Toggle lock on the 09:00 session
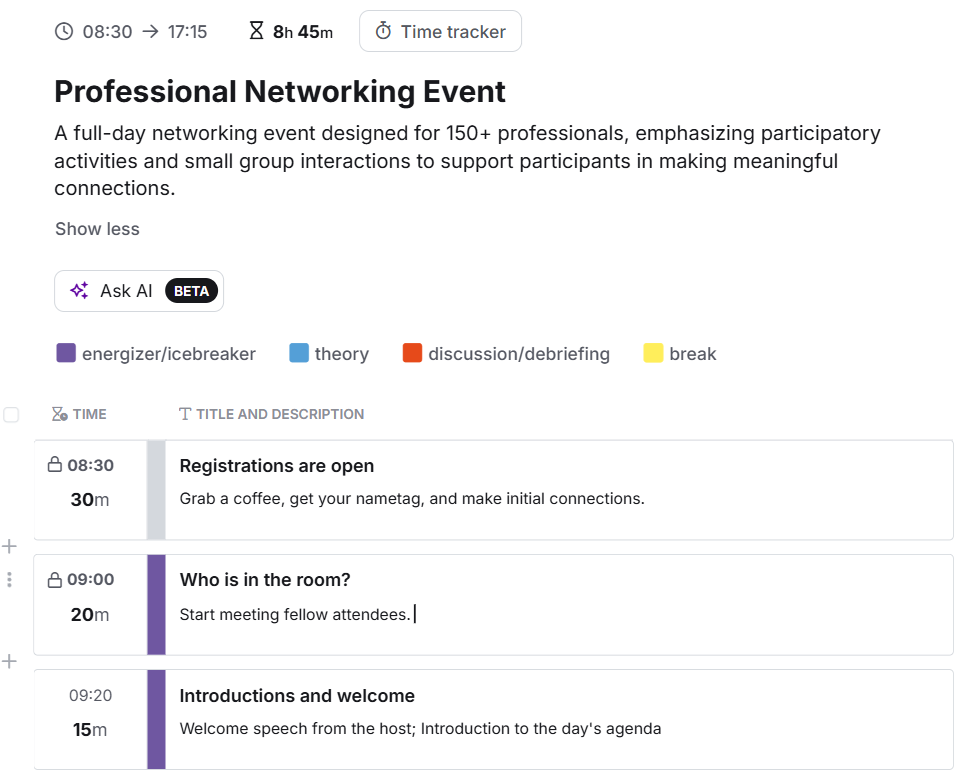The image size is (962, 771). click(55, 579)
